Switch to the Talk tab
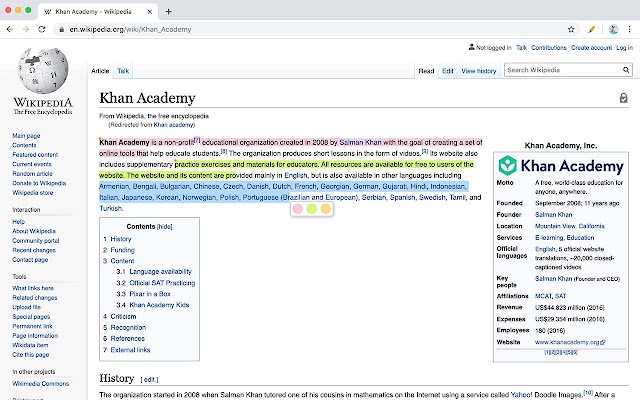Screen dimensions: 640x400 pyautogui.click(x=123, y=71)
